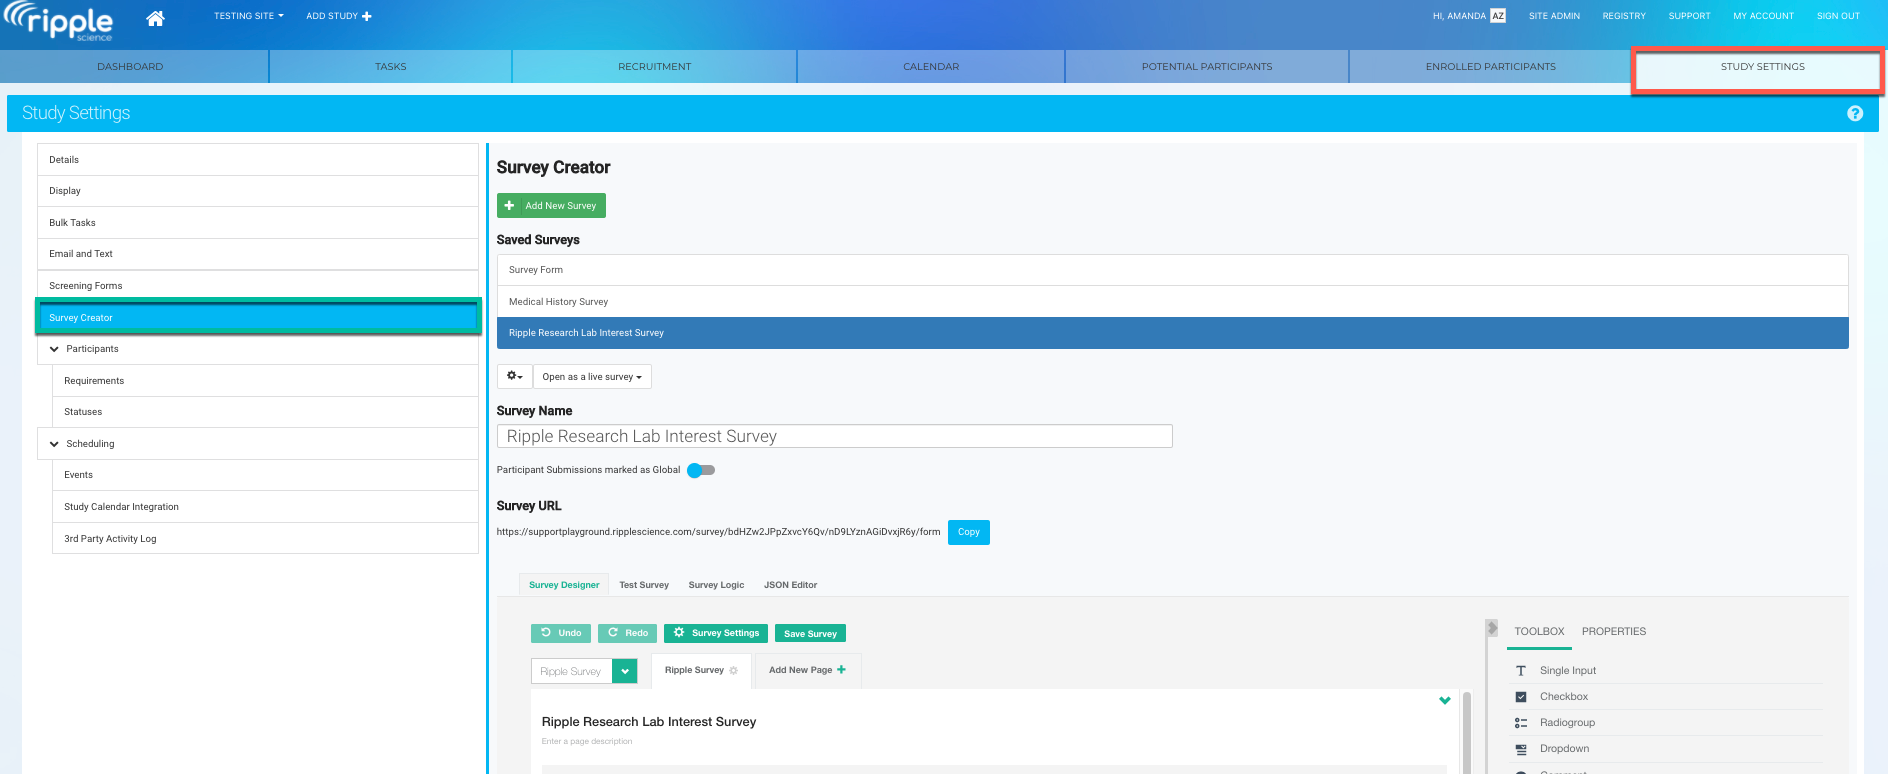This screenshot has width=1888, height=774.
Task: Collapse the toolbox panel arrow icon
Action: (1492, 629)
